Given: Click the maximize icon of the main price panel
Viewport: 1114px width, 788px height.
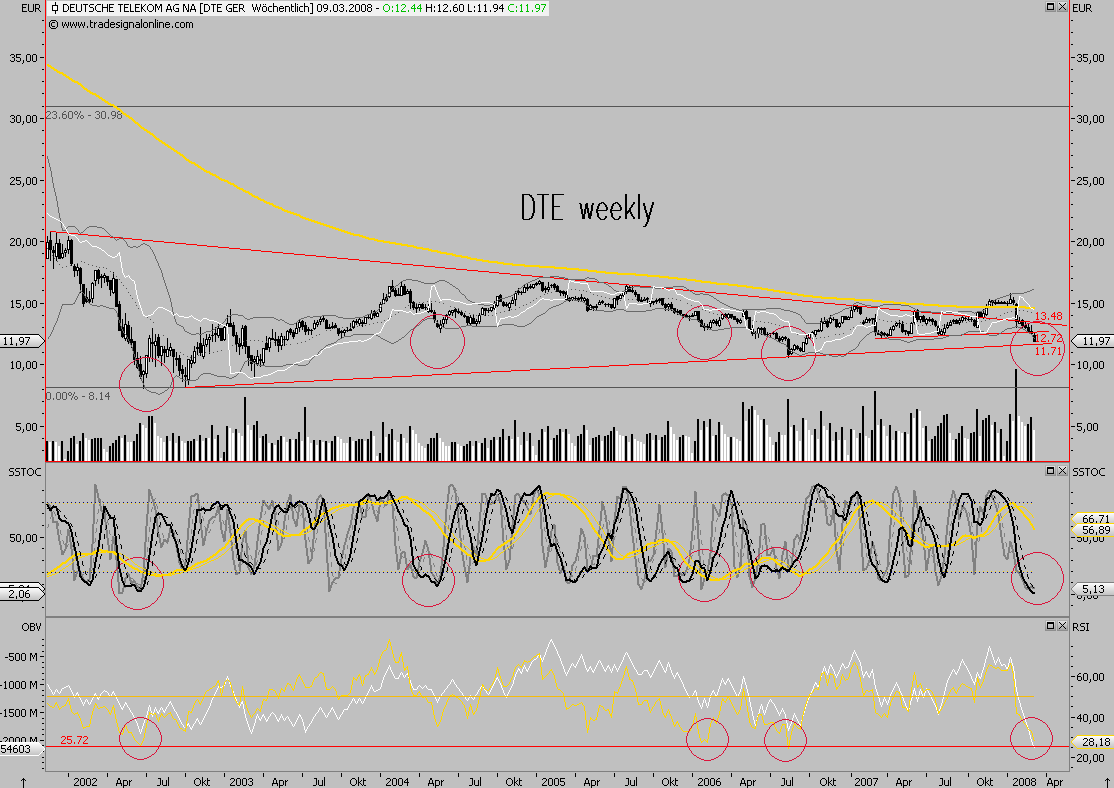Looking at the screenshot, I should [x=1050, y=7].
